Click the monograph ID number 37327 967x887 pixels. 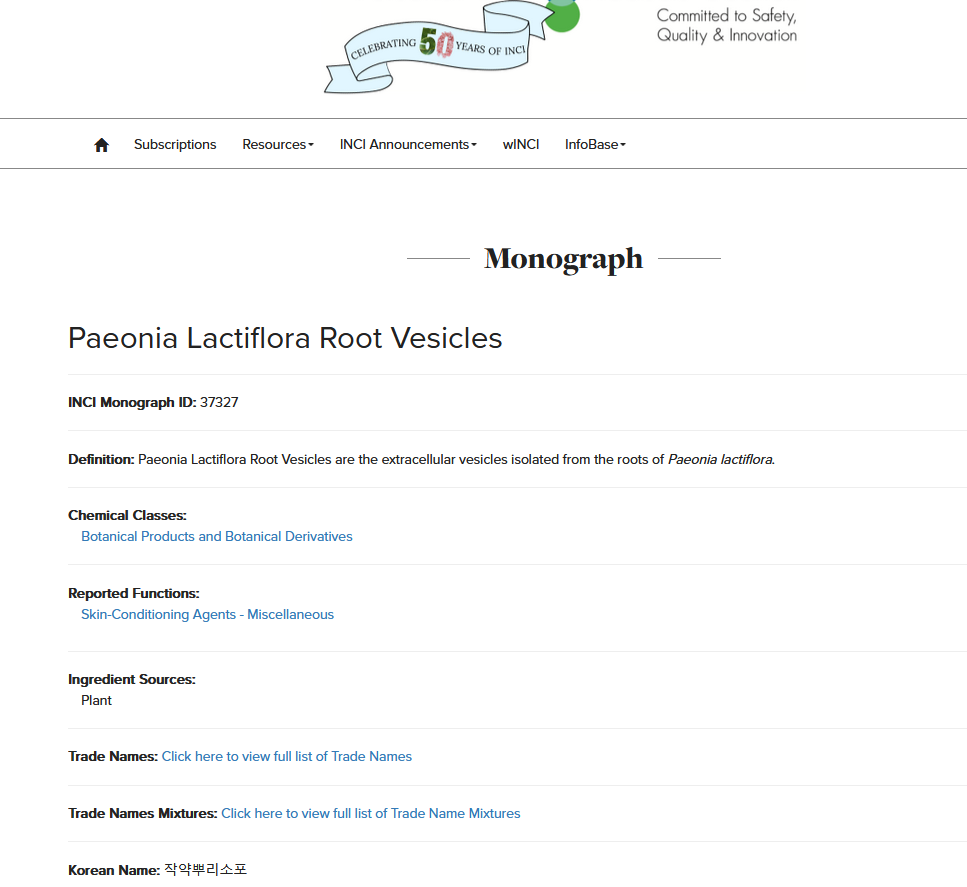click(x=219, y=403)
